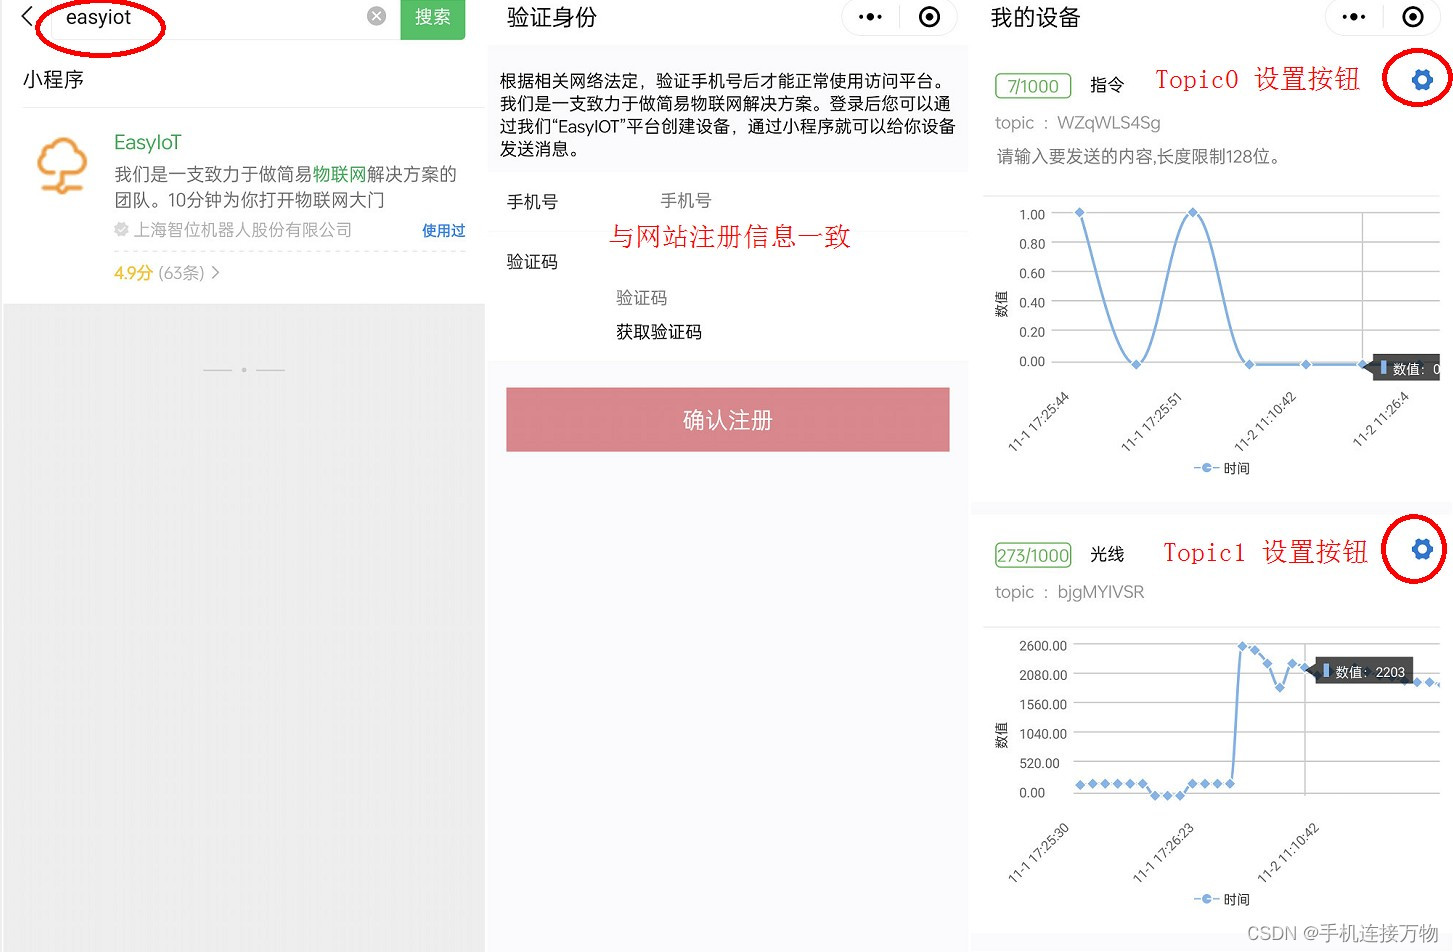Close the 我的设备 mini program with the circle button
This screenshot has height=952, width=1453.
pyautogui.click(x=1413, y=17)
